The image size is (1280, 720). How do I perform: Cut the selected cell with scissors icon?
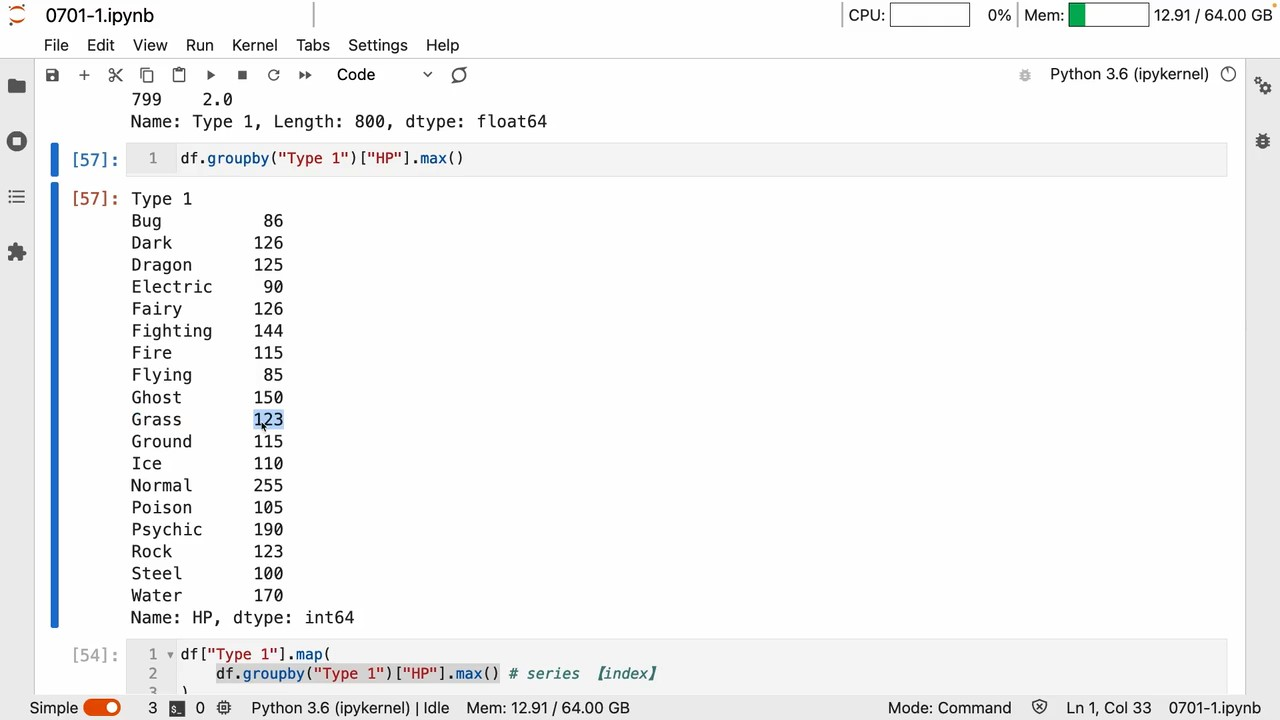115,75
